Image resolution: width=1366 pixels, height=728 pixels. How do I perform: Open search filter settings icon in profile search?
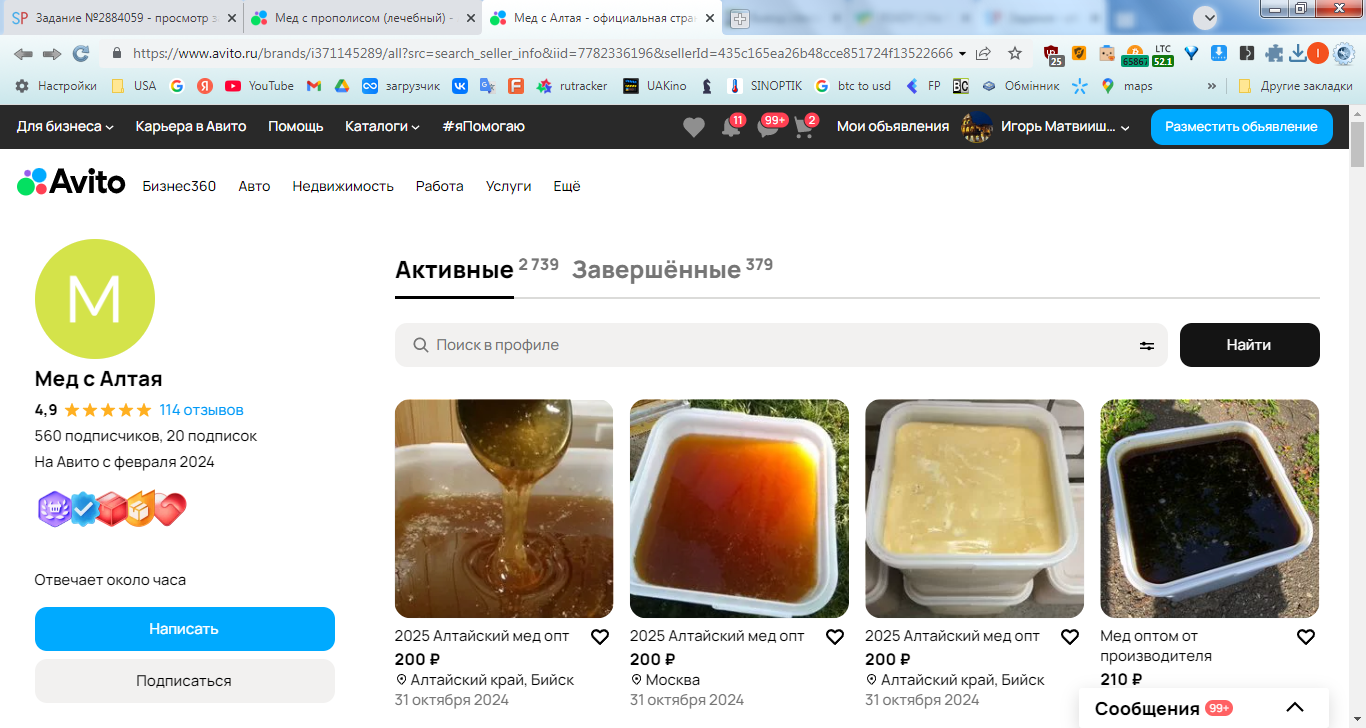click(1146, 345)
